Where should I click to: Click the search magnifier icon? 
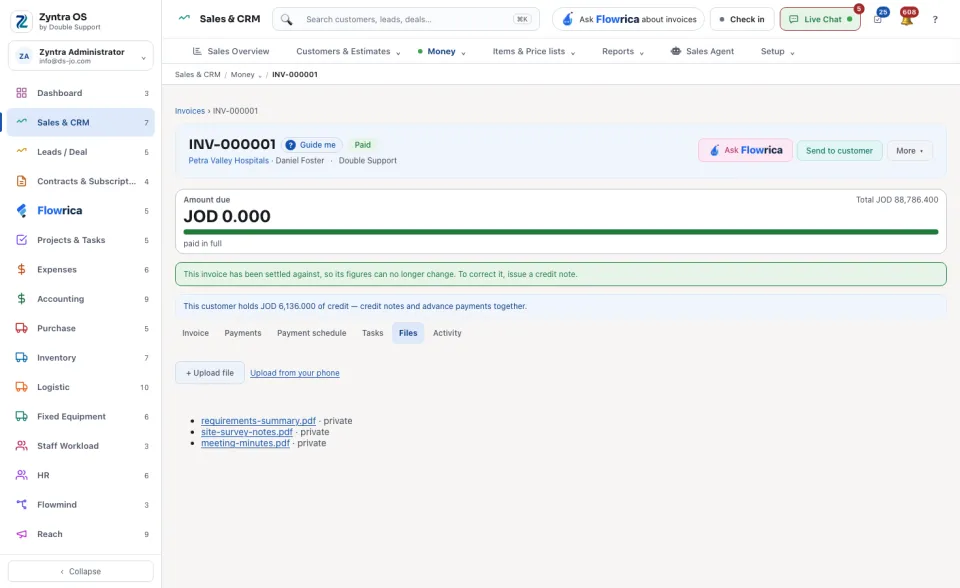click(x=287, y=20)
